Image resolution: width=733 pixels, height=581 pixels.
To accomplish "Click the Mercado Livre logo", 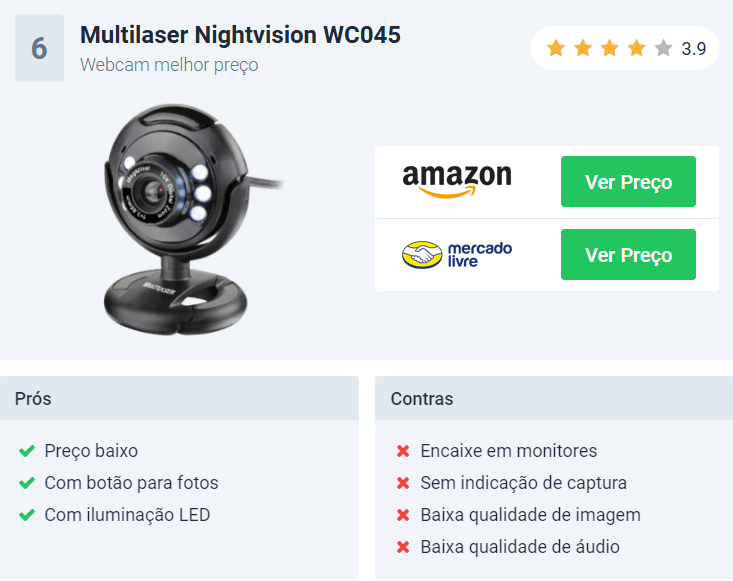I will [x=457, y=255].
